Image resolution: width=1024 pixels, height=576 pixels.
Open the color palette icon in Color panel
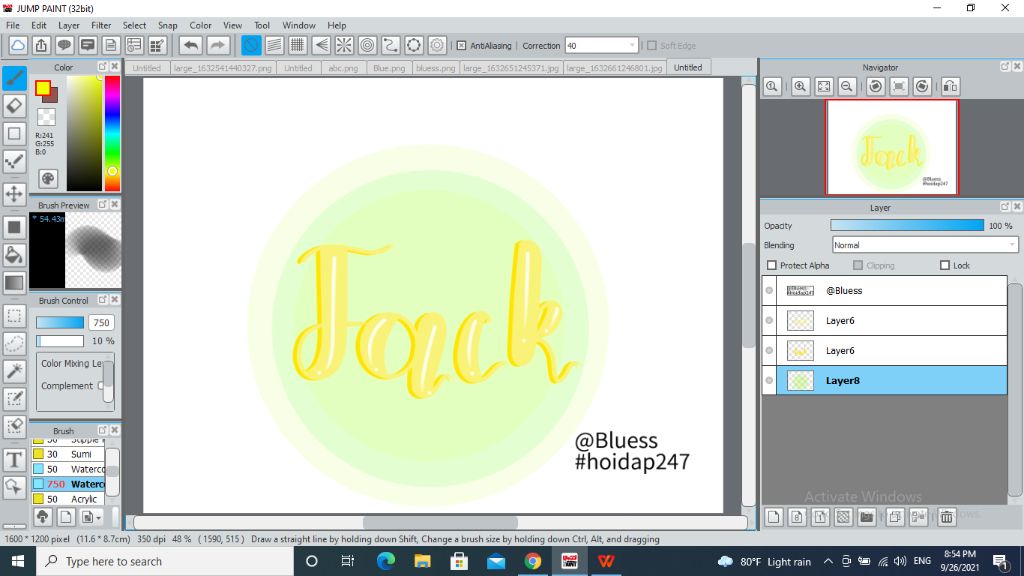(48, 178)
